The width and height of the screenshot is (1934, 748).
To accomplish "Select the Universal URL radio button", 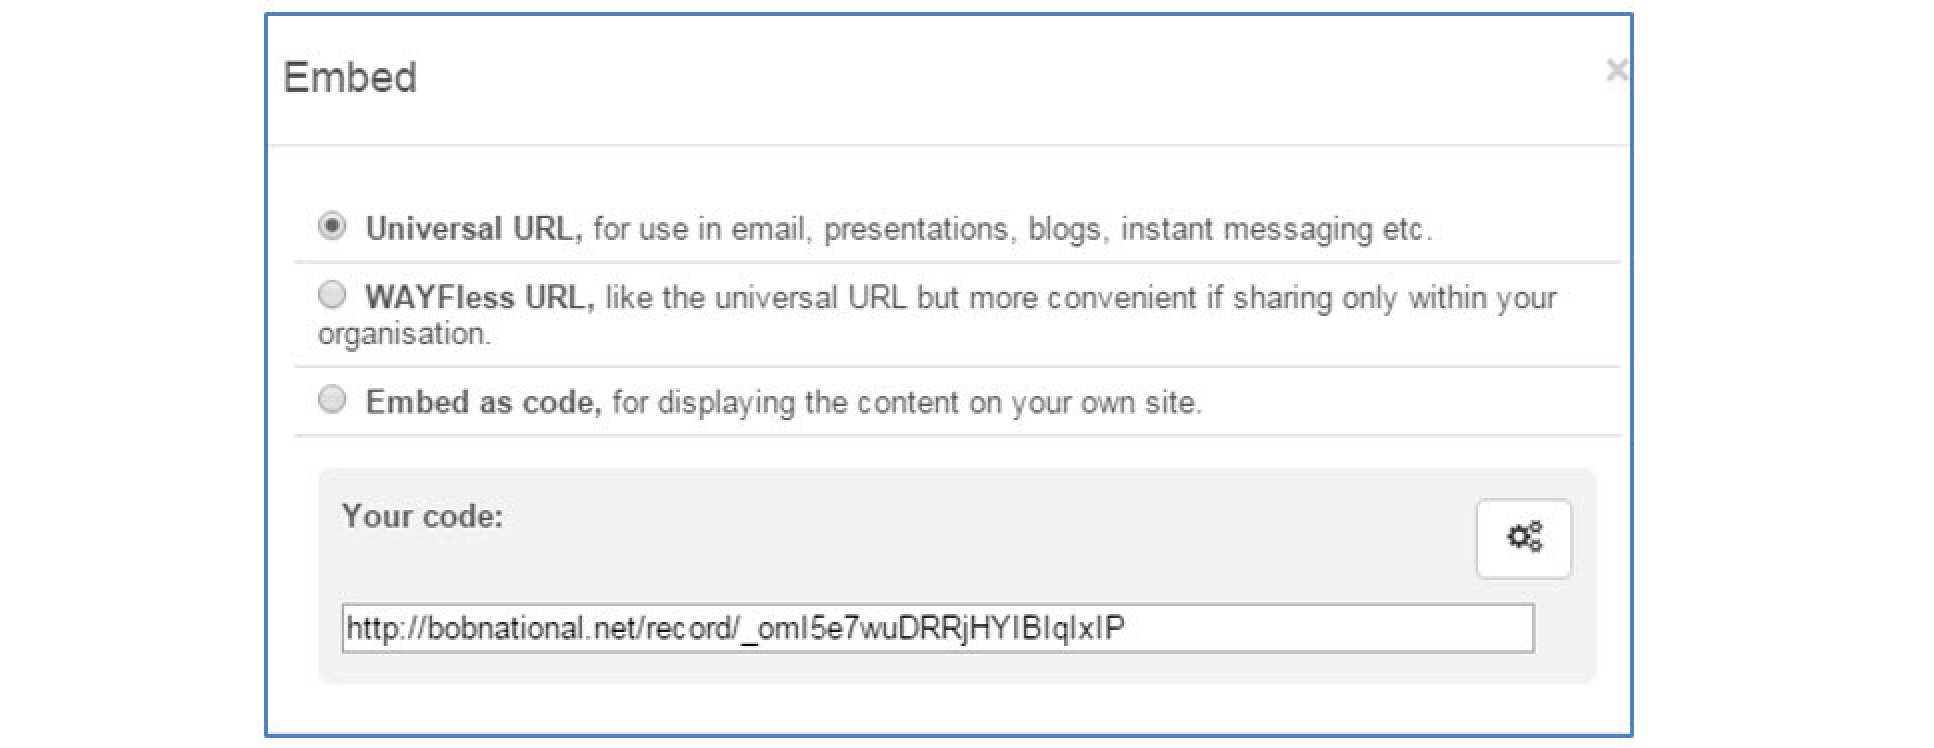I will click(332, 226).
